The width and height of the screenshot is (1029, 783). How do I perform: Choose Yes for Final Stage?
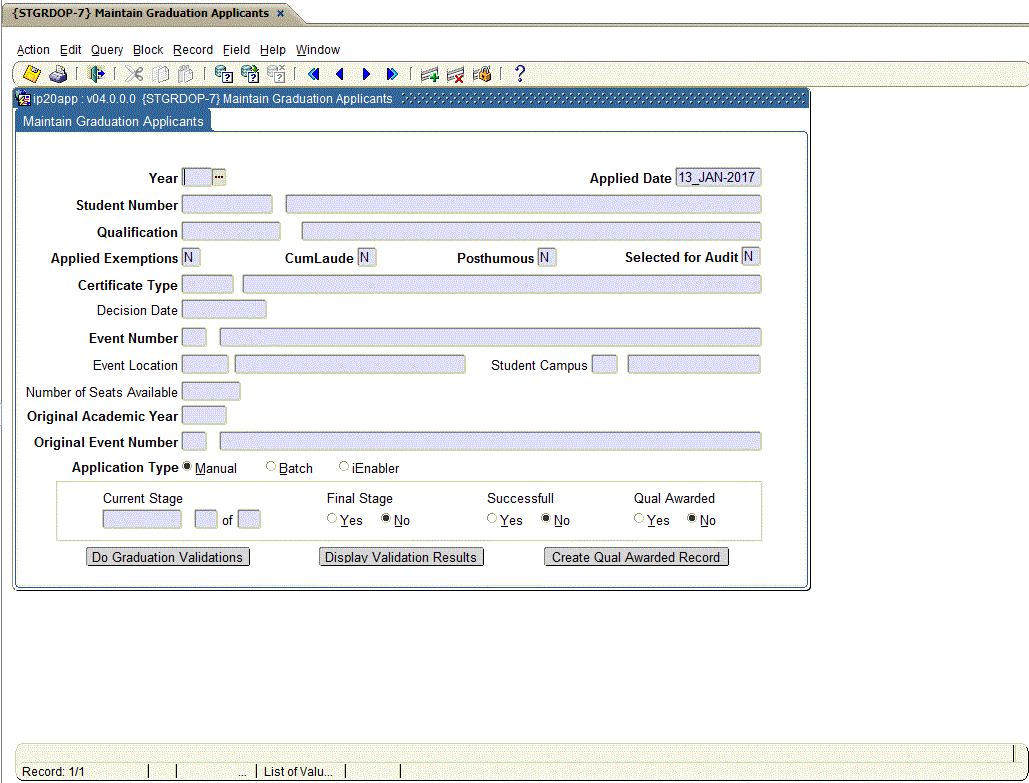[x=331, y=518]
